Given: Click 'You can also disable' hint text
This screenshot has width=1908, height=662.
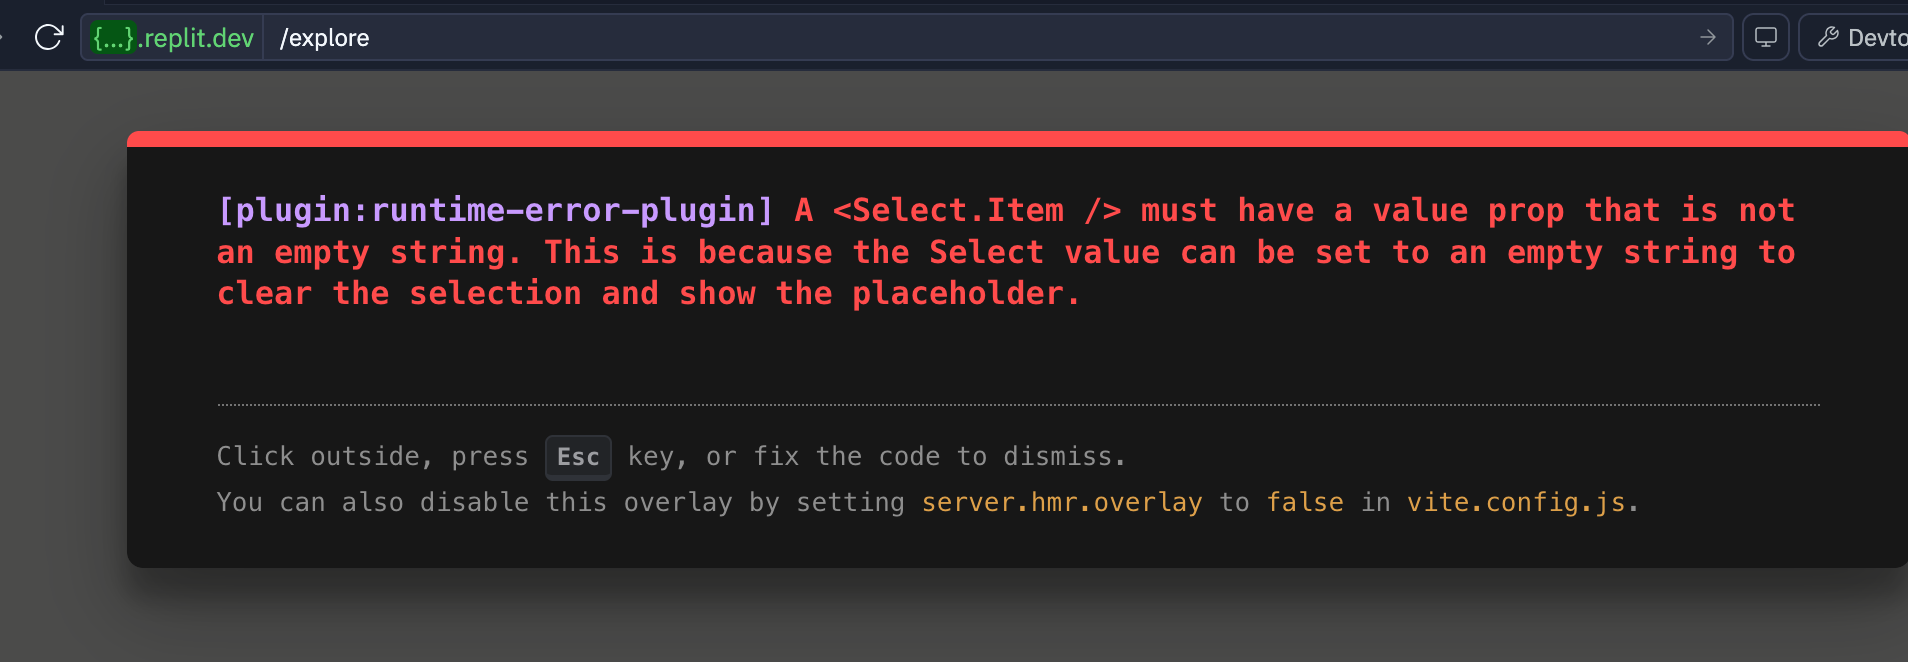Looking at the screenshot, I should click(372, 502).
